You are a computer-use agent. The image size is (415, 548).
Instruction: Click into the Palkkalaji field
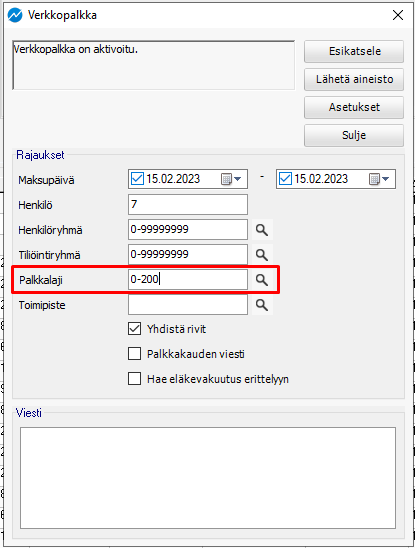coord(188,280)
